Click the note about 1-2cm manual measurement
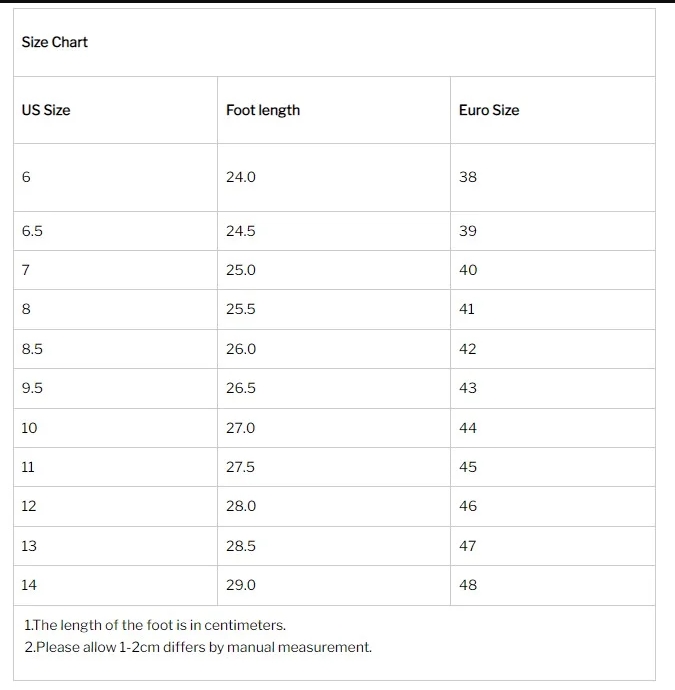 (198, 647)
